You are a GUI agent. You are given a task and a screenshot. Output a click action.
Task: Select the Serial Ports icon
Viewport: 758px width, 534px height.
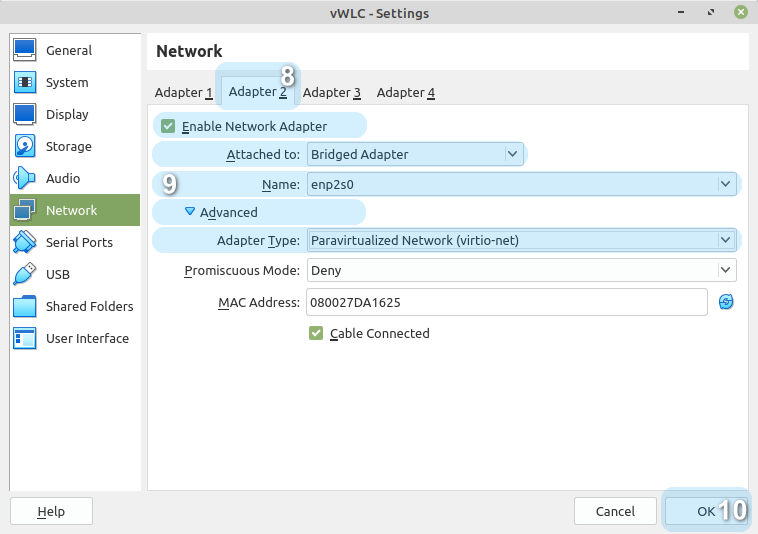[x=25, y=242]
